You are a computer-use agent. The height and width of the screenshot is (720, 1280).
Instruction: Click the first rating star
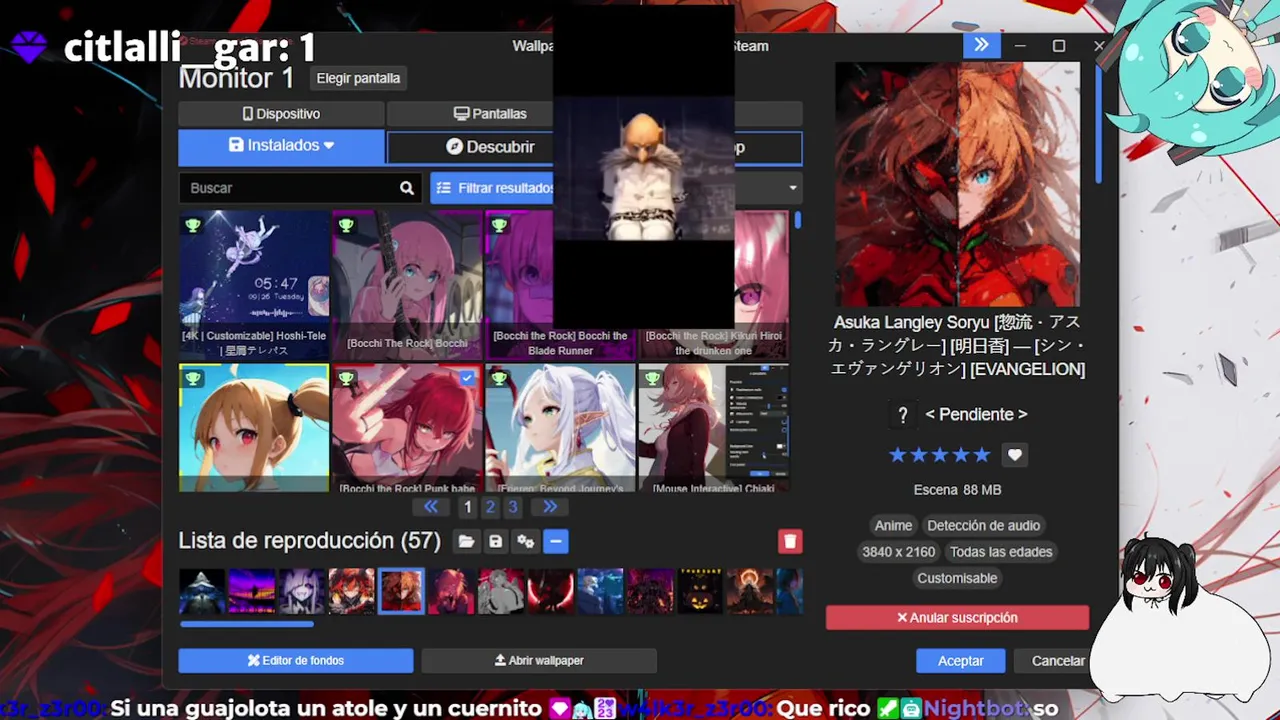pos(897,455)
